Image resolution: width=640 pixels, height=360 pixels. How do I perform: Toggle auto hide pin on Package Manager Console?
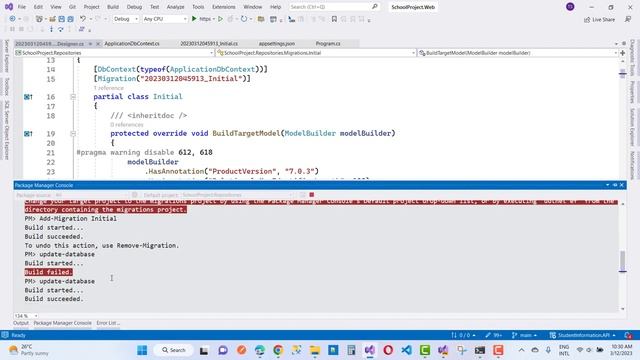tap(615, 185)
